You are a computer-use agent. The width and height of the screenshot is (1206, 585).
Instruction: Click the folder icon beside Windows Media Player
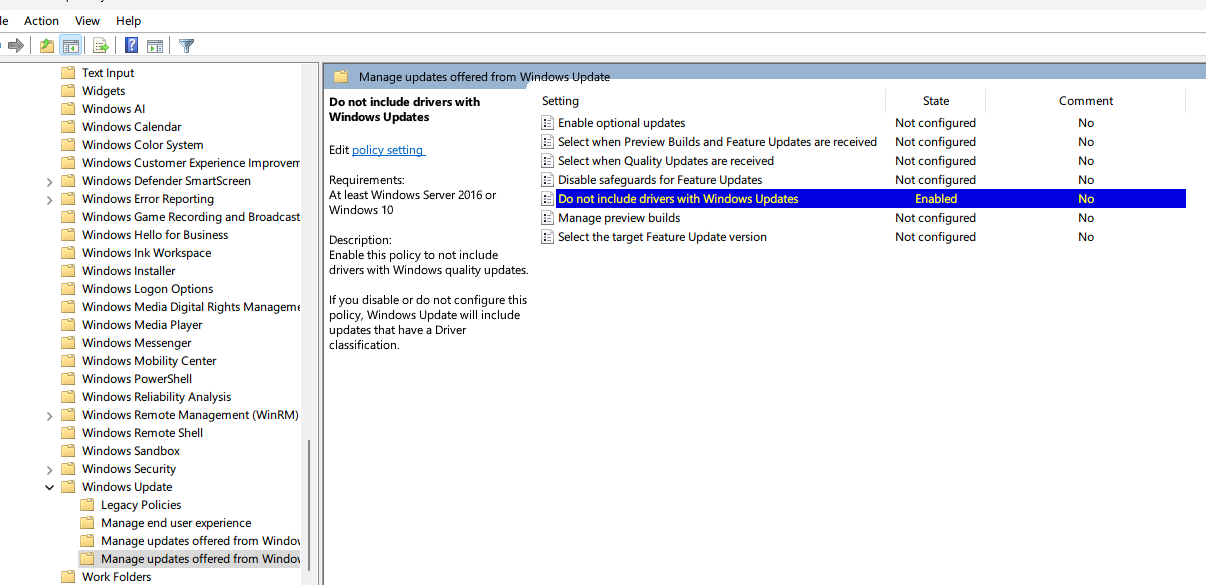pos(68,325)
